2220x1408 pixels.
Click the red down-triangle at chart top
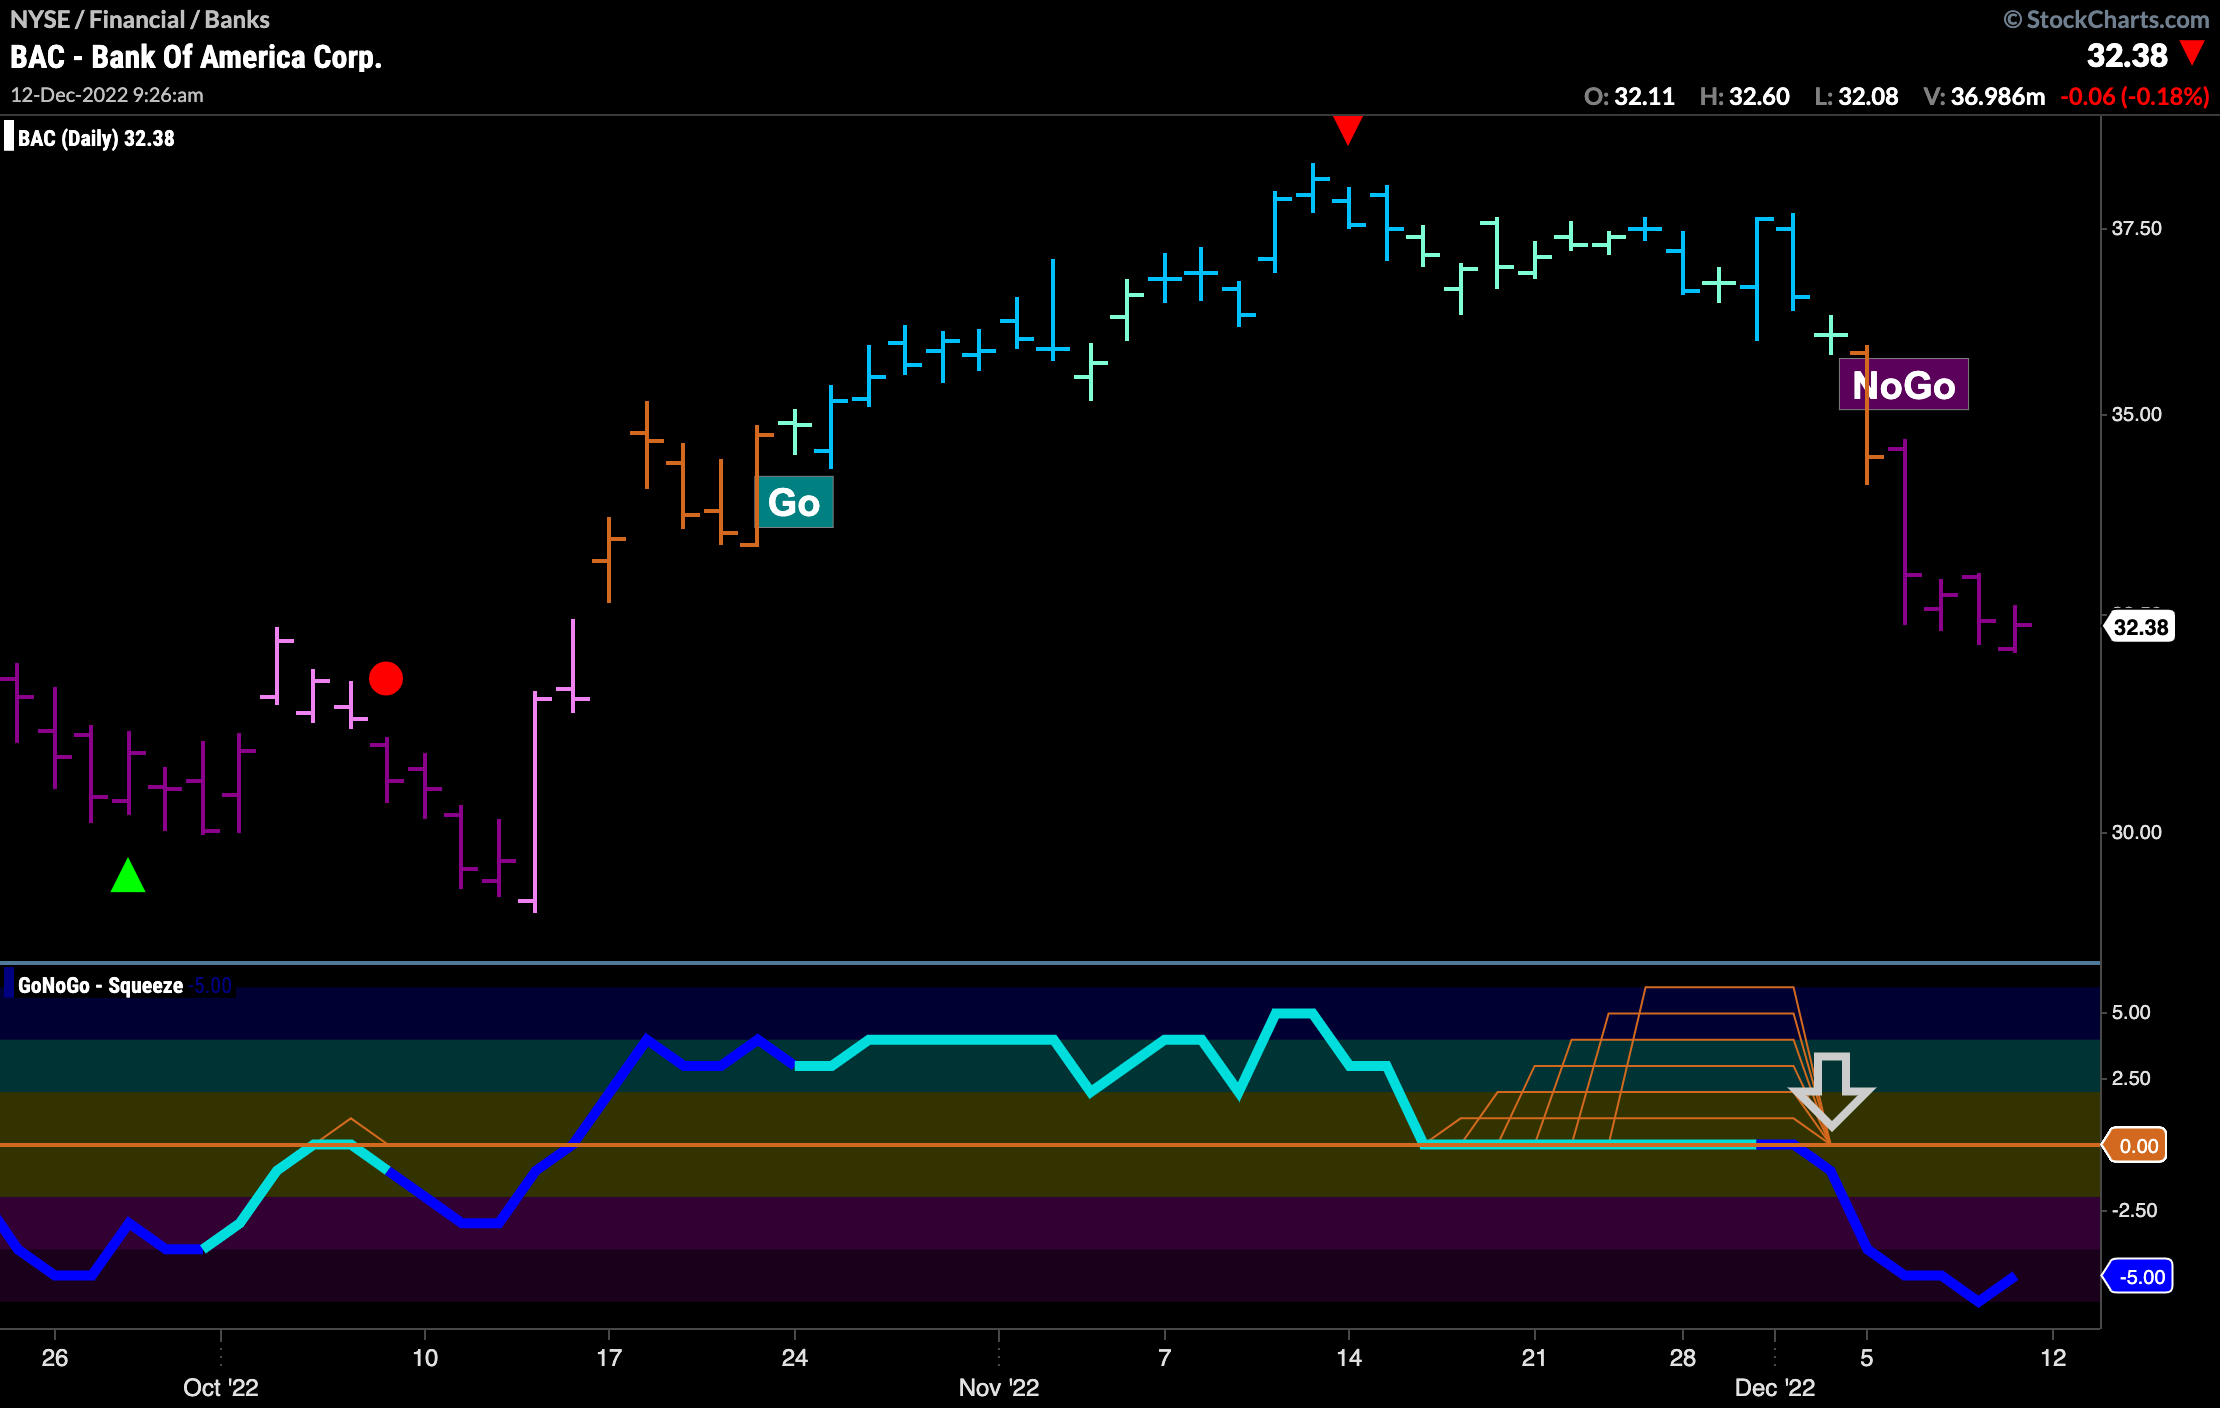1348,130
